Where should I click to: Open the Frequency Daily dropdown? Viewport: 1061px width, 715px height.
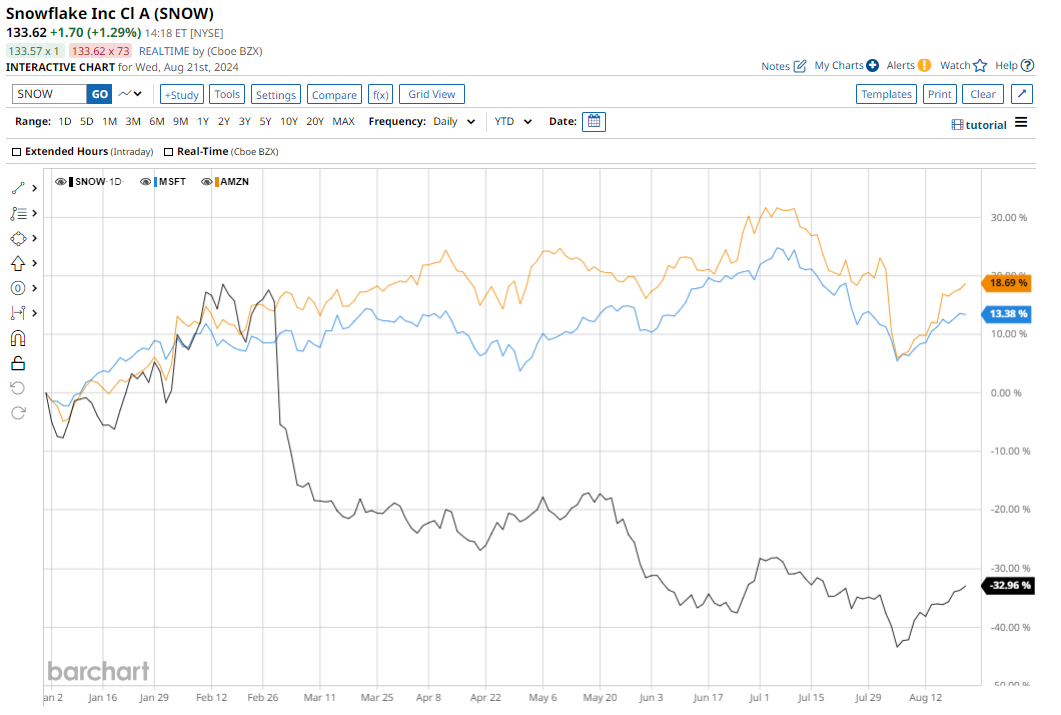pyautogui.click(x=455, y=122)
